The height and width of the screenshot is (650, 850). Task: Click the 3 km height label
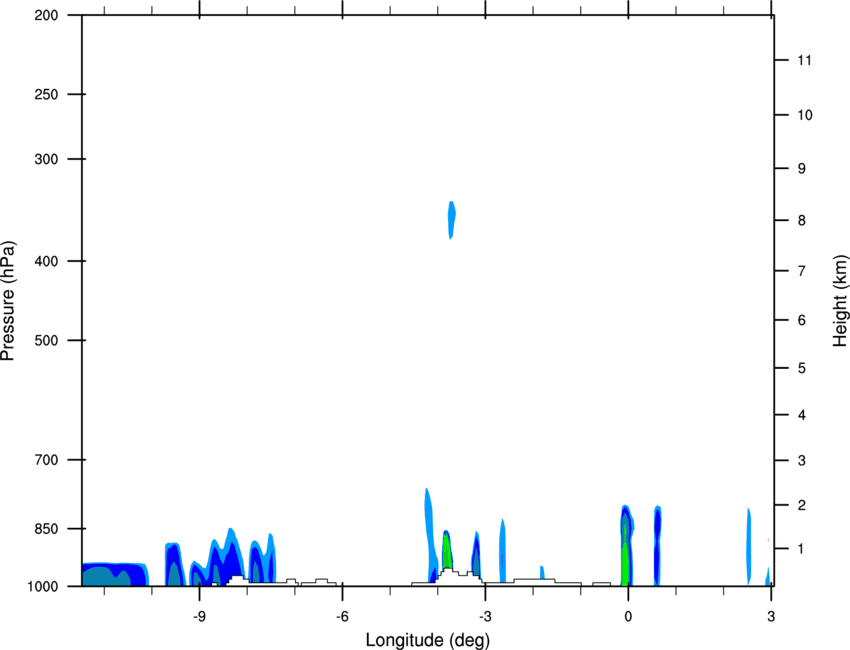click(x=802, y=461)
